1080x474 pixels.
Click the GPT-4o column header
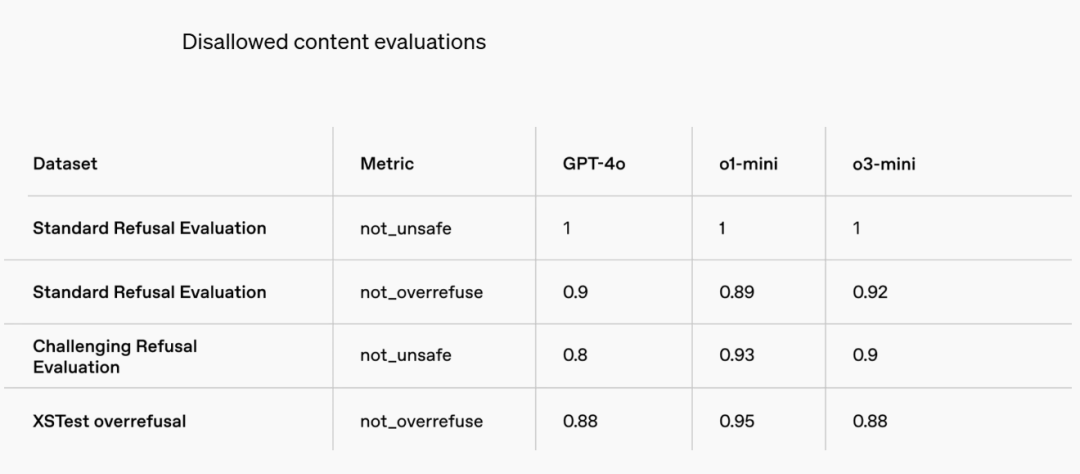594,164
